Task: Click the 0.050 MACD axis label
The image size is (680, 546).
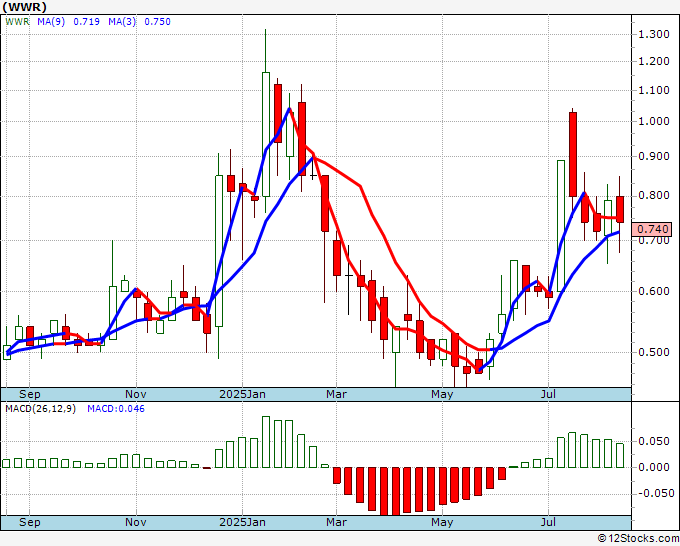Action: (x=654, y=441)
